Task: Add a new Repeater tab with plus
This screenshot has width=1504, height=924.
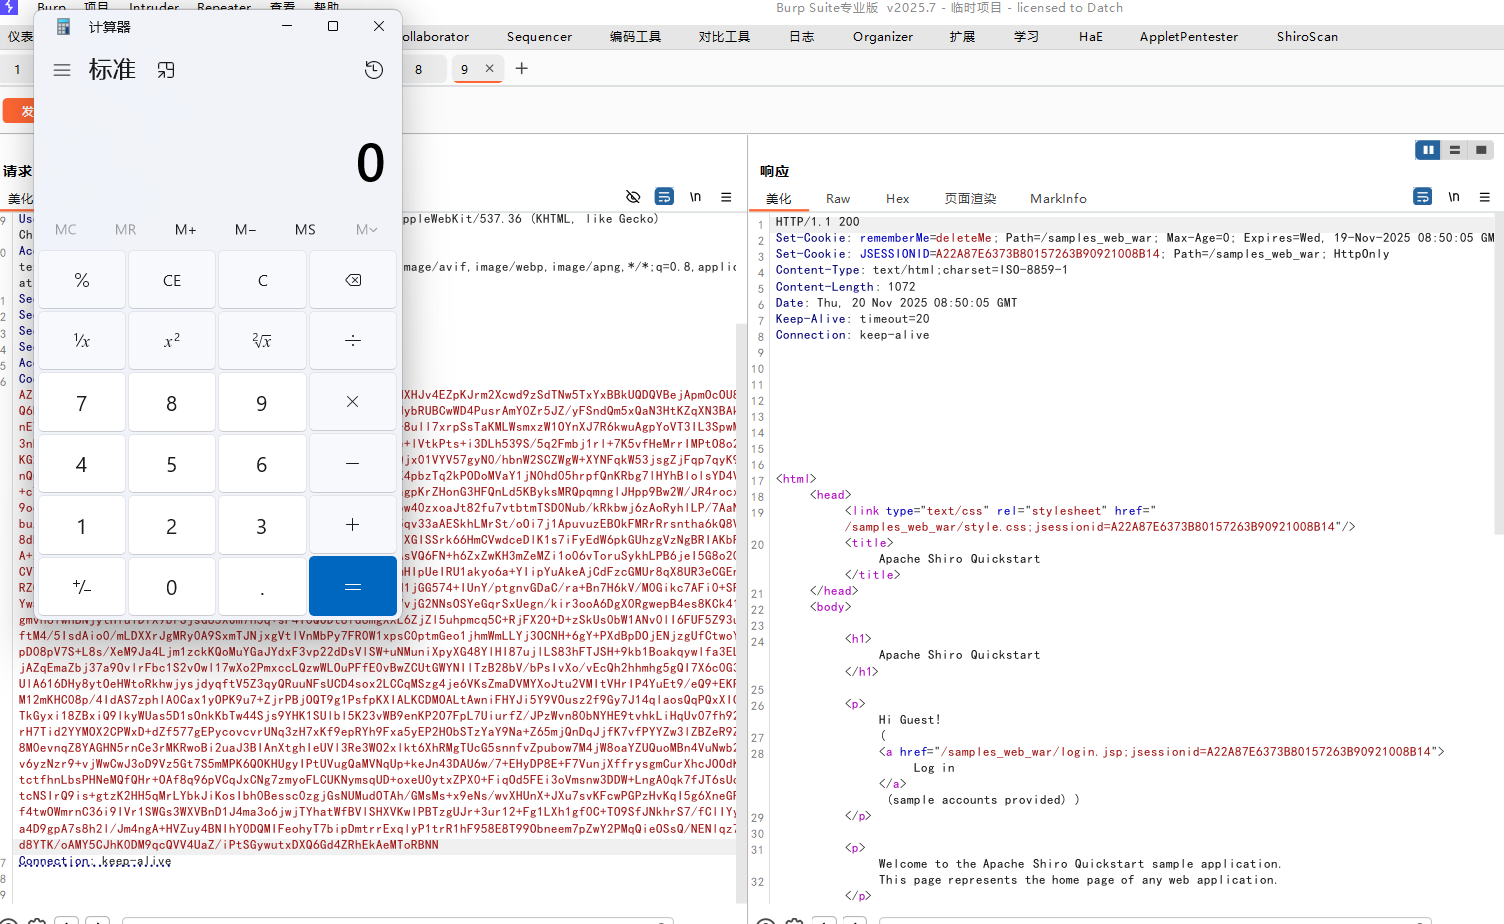Action: 522,68
